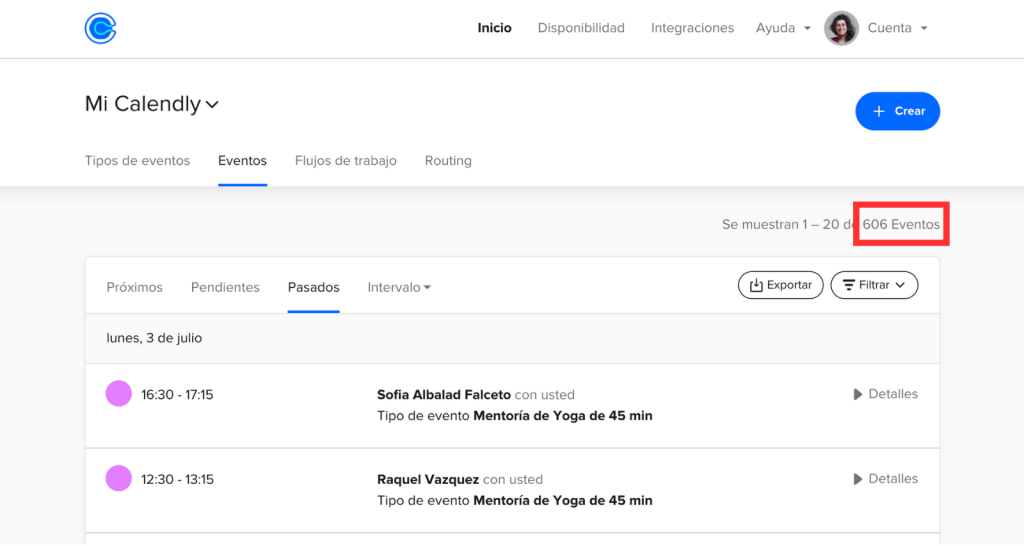Go to Flujos de trabajo tab
Image resolution: width=1024 pixels, height=546 pixels.
tap(345, 160)
